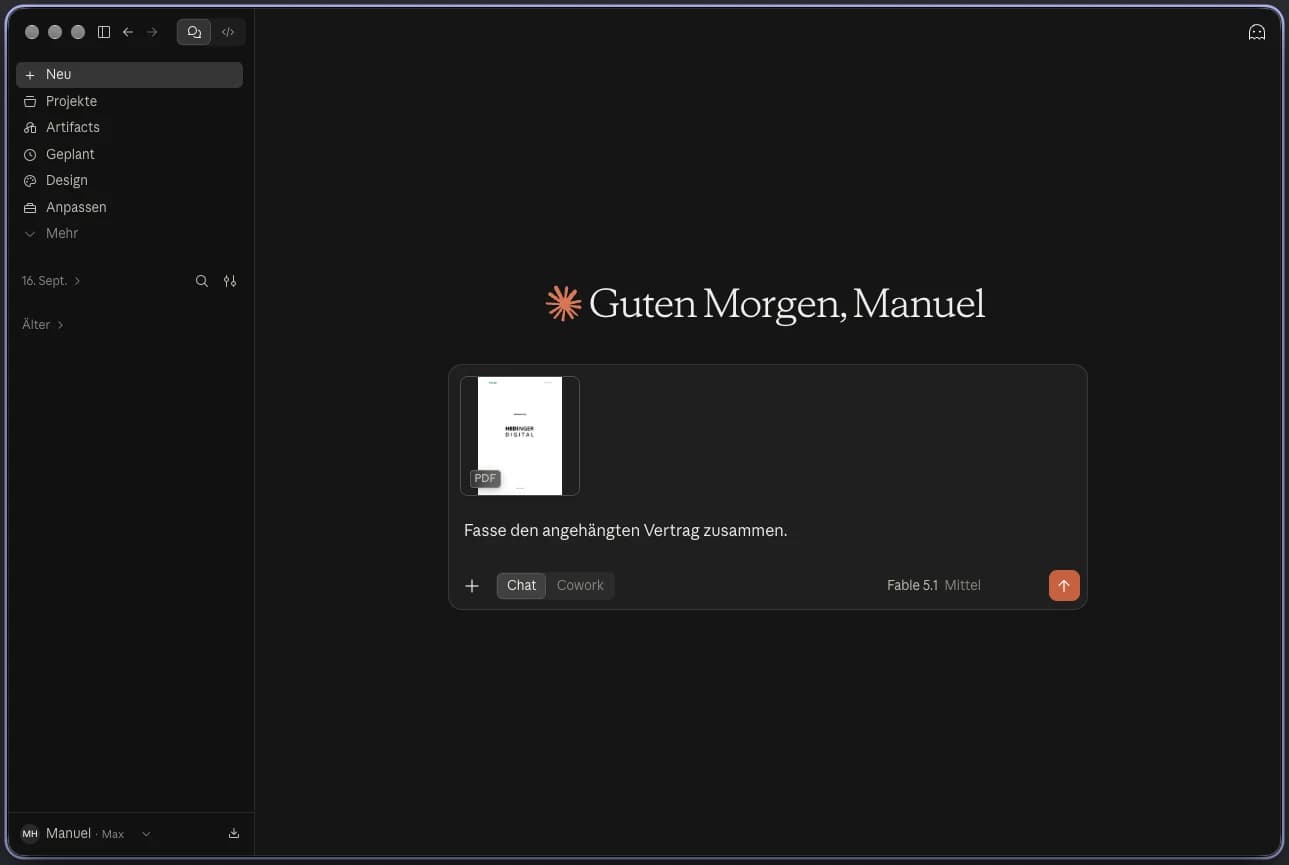
Task: Expand the Mehr sidebar list
Action: 129,233
